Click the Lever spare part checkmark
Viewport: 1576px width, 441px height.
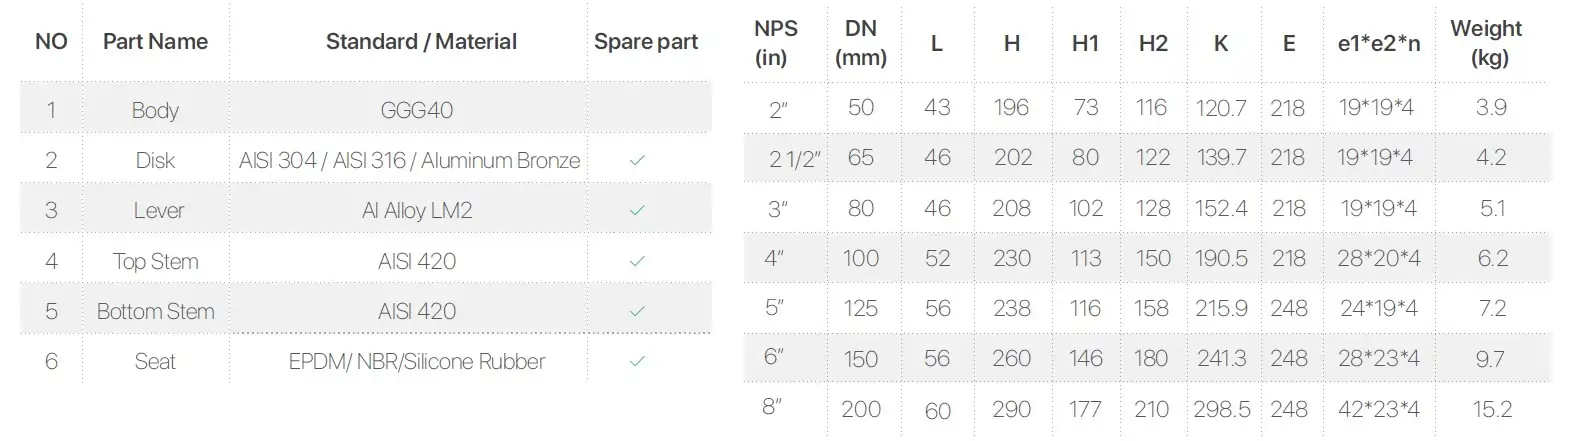637,211
